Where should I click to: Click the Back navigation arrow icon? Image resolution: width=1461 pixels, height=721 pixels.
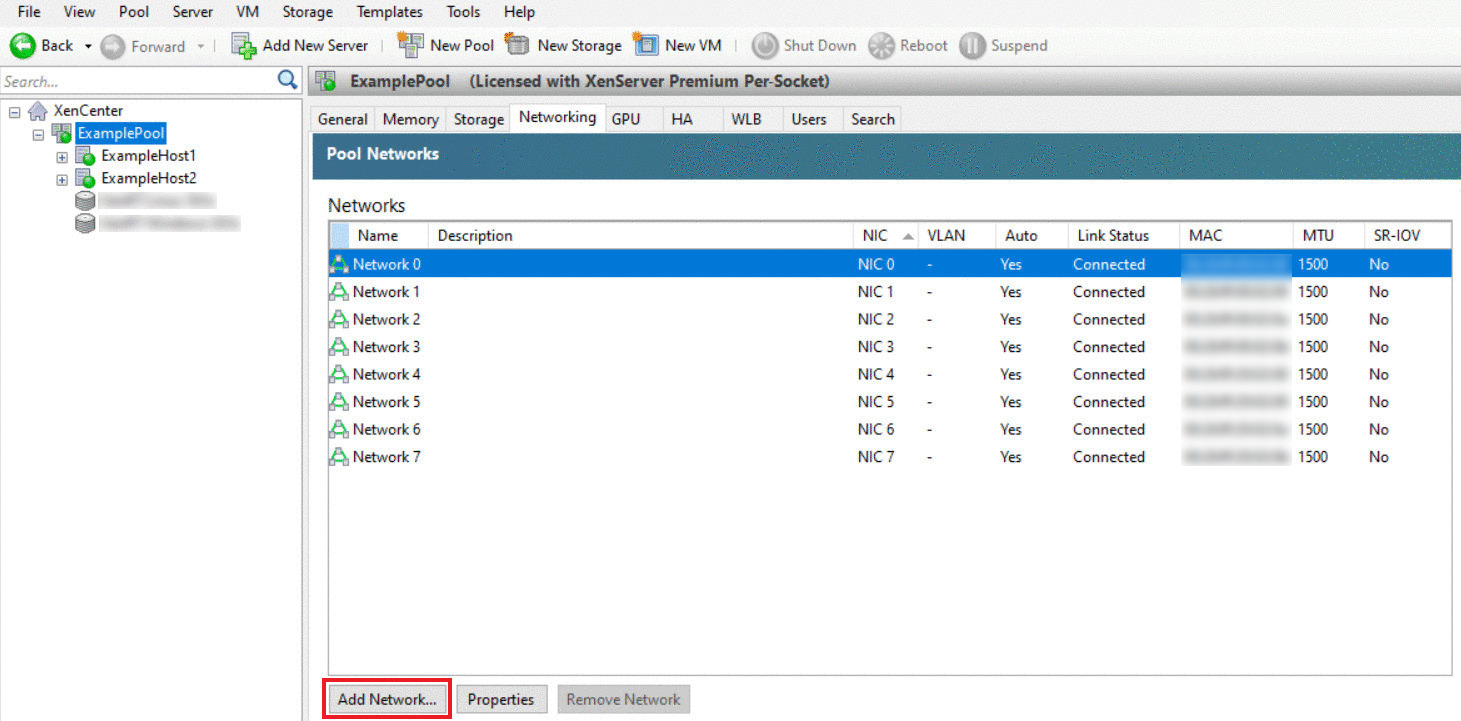[23, 46]
